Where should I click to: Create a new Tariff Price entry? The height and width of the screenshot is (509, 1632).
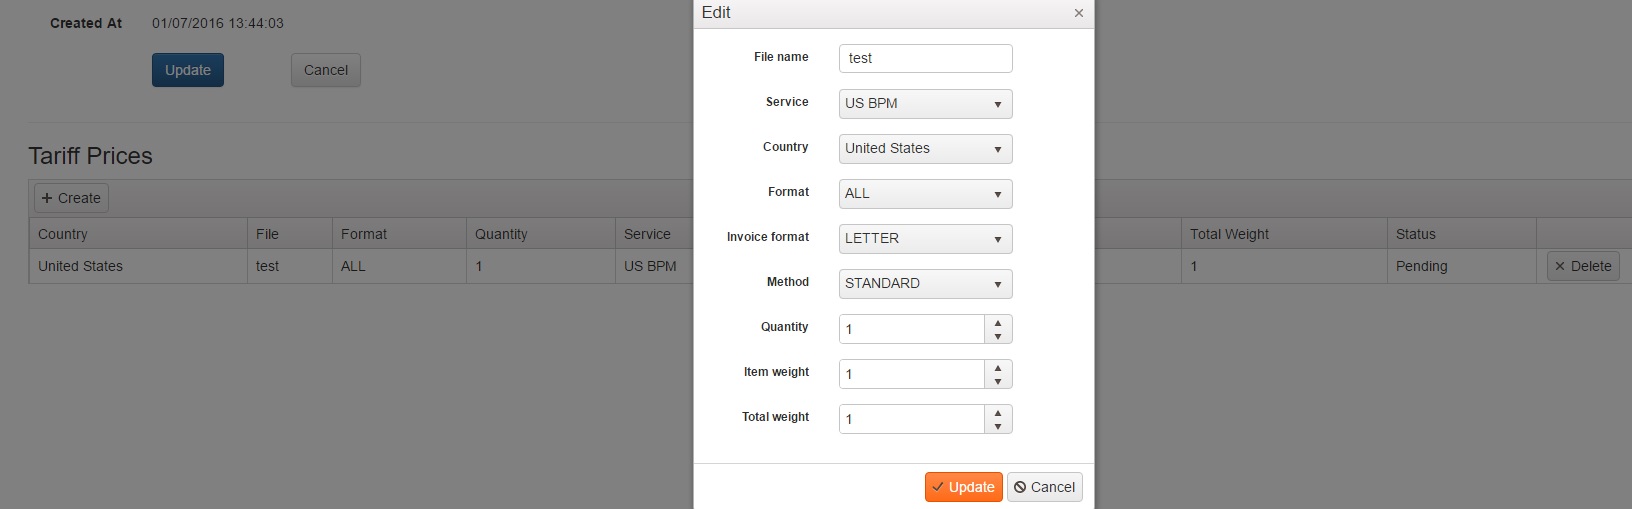(71, 198)
